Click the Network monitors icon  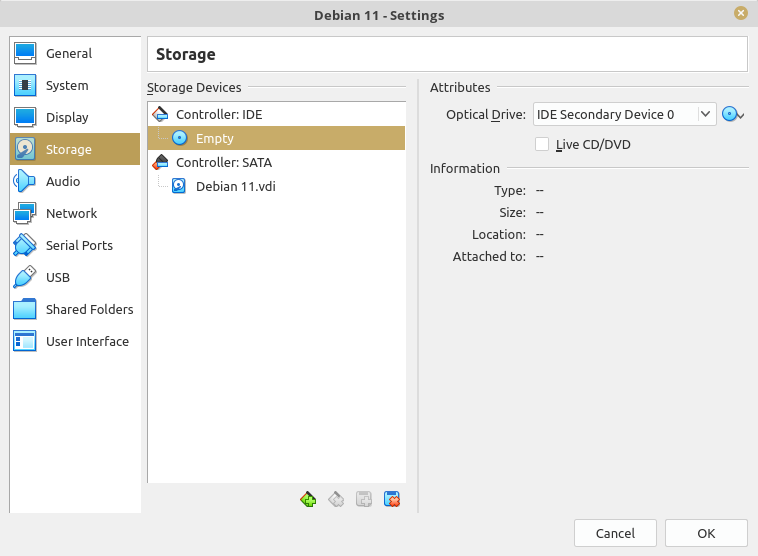[25, 213]
